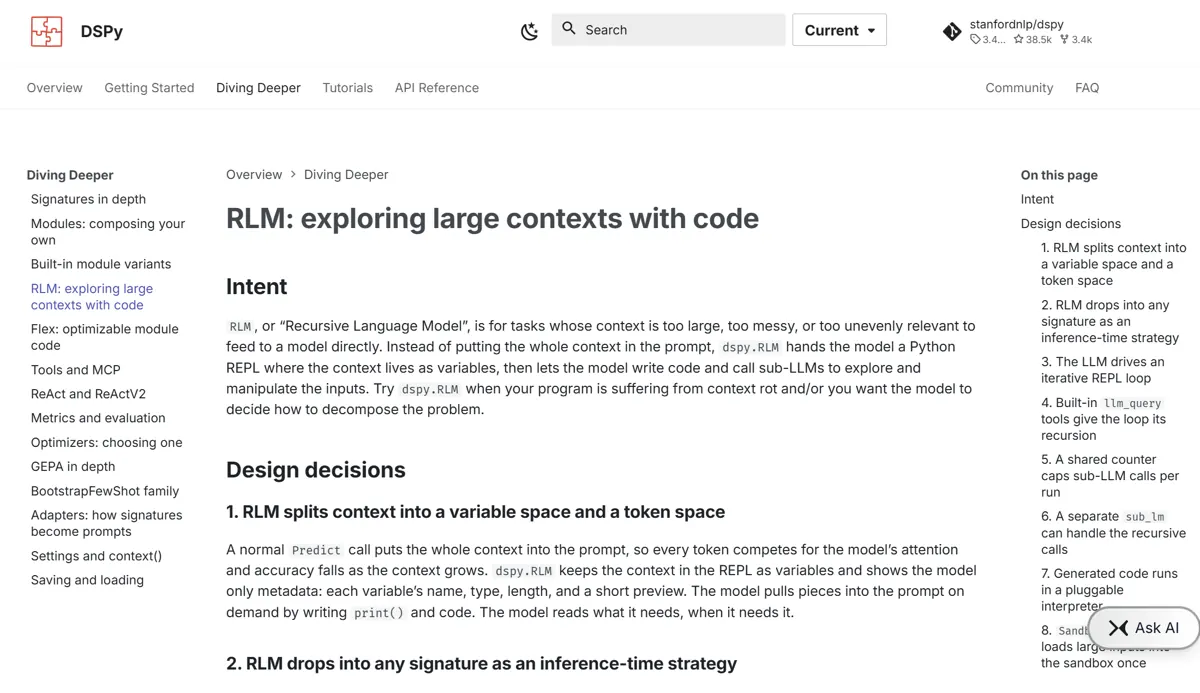Open the API Reference tab
This screenshot has height=693, width=1200.
(437, 88)
